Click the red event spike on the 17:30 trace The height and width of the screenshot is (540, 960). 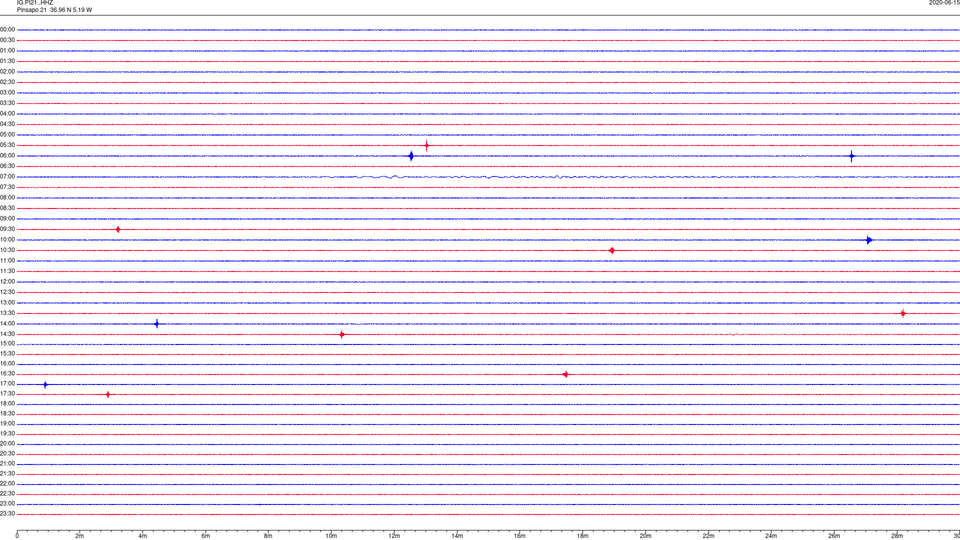108,395
